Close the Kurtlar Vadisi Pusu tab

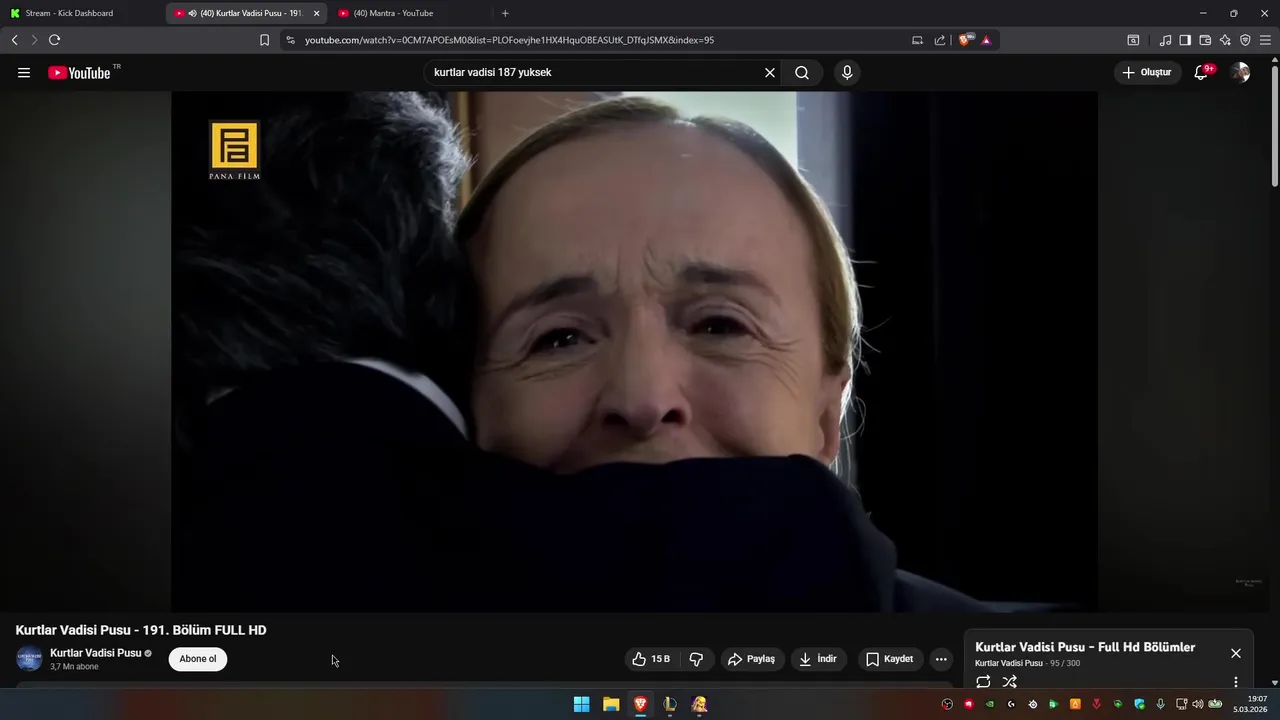pyautogui.click(x=316, y=13)
